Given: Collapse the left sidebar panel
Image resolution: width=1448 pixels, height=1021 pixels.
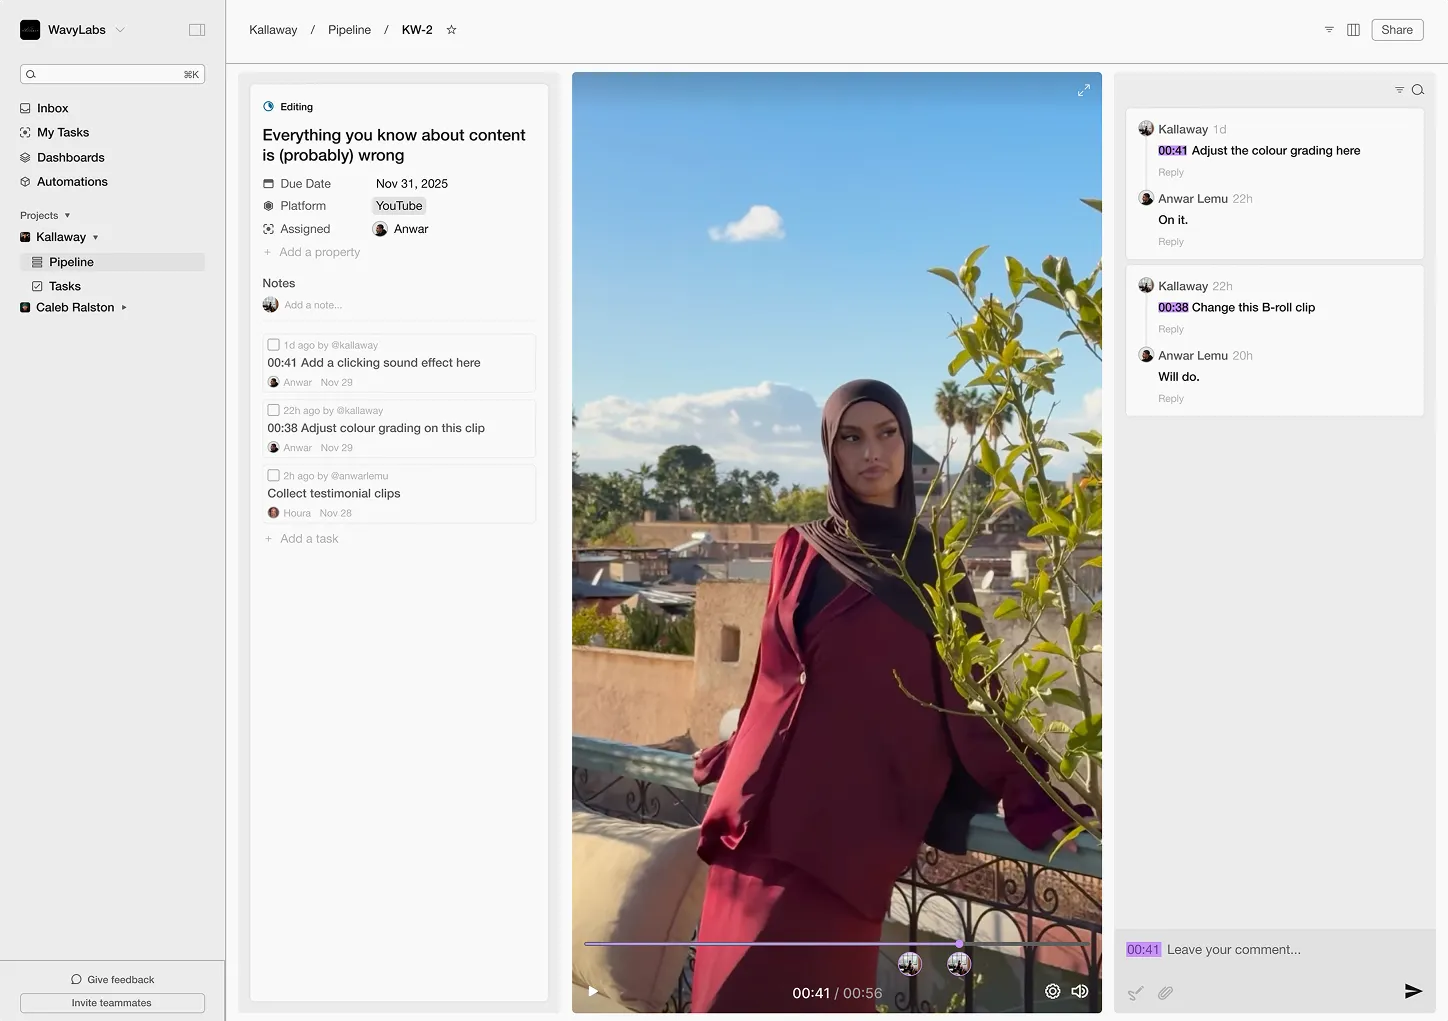Looking at the screenshot, I should (197, 30).
